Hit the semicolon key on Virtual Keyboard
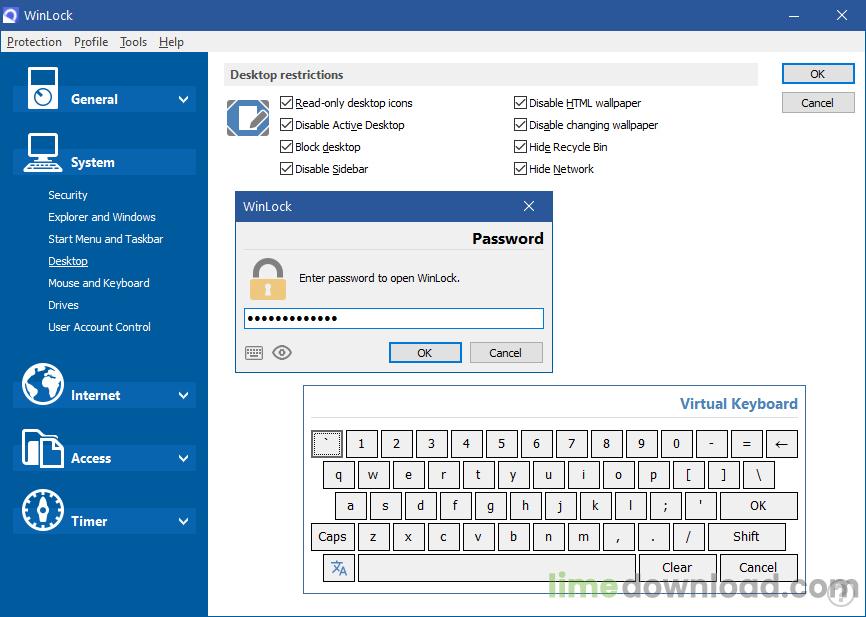The width and height of the screenshot is (866, 617). 666,506
